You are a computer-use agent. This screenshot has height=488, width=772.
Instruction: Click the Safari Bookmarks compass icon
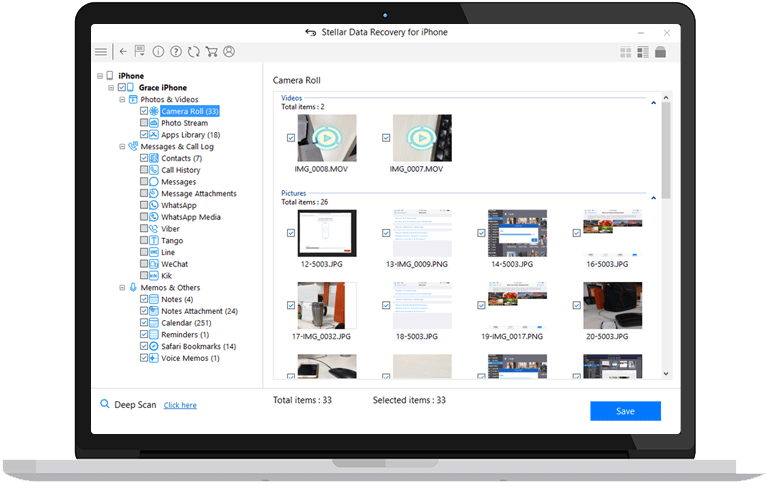pyautogui.click(x=154, y=347)
